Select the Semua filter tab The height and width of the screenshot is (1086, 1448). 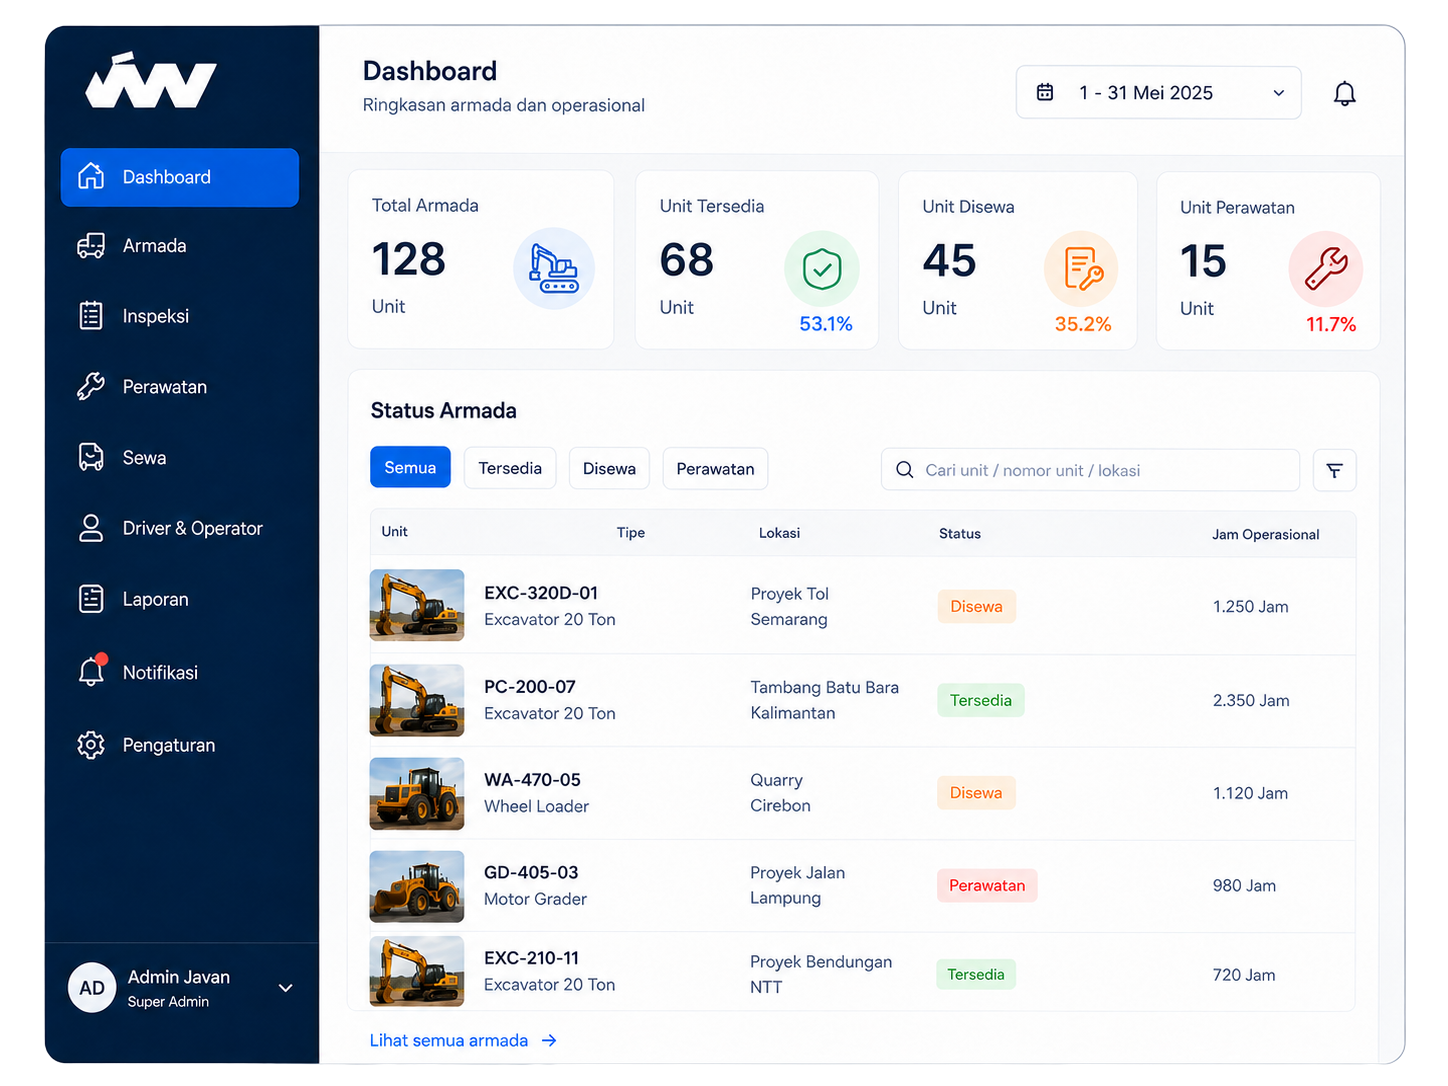tap(410, 468)
